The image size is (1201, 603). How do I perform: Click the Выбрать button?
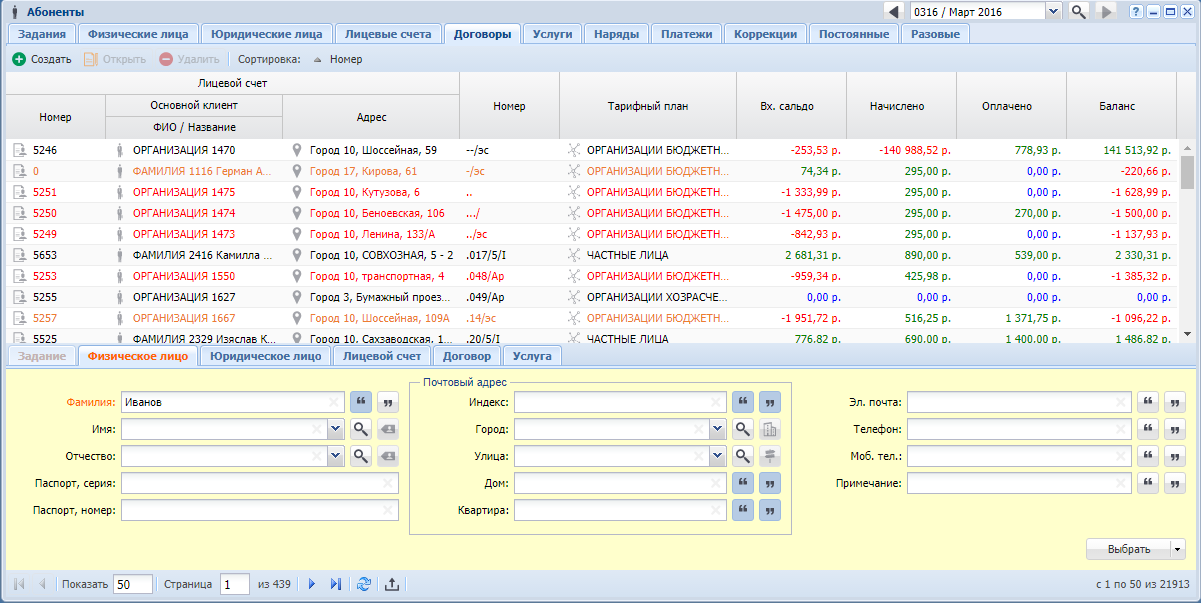[x=1129, y=549]
